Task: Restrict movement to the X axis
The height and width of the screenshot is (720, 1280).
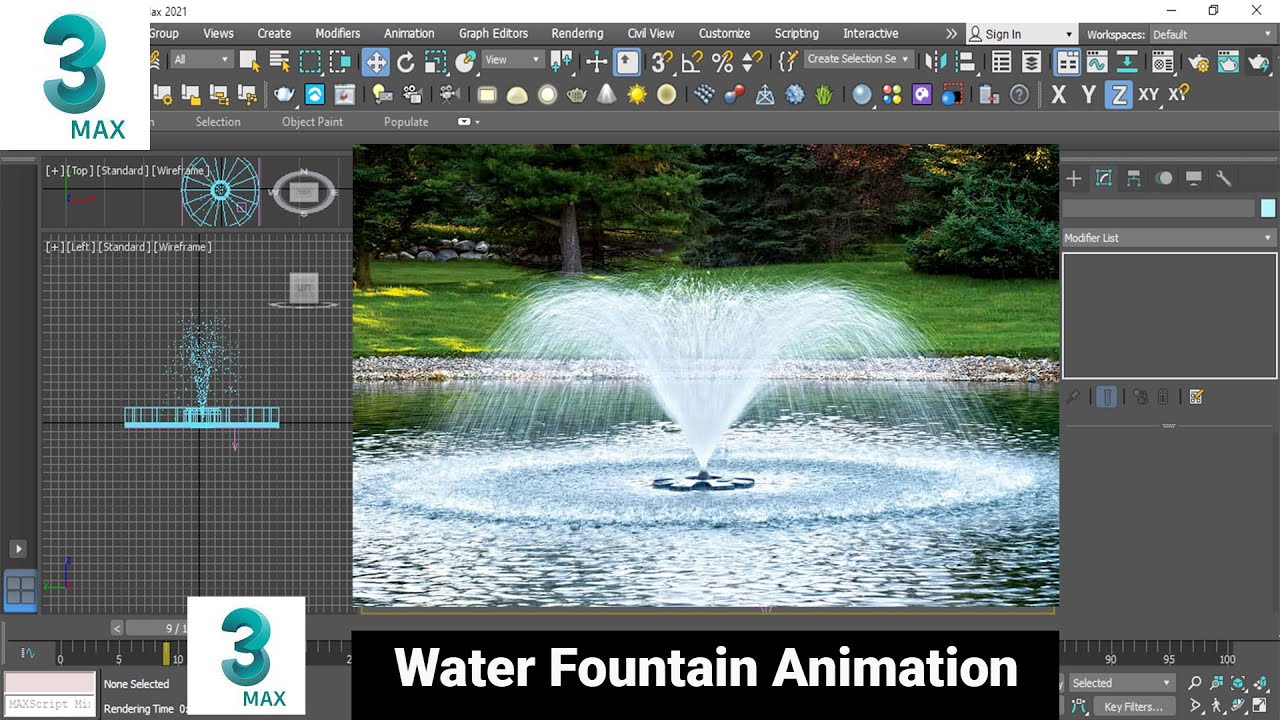Action: pyautogui.click(x=1059, y=95)
